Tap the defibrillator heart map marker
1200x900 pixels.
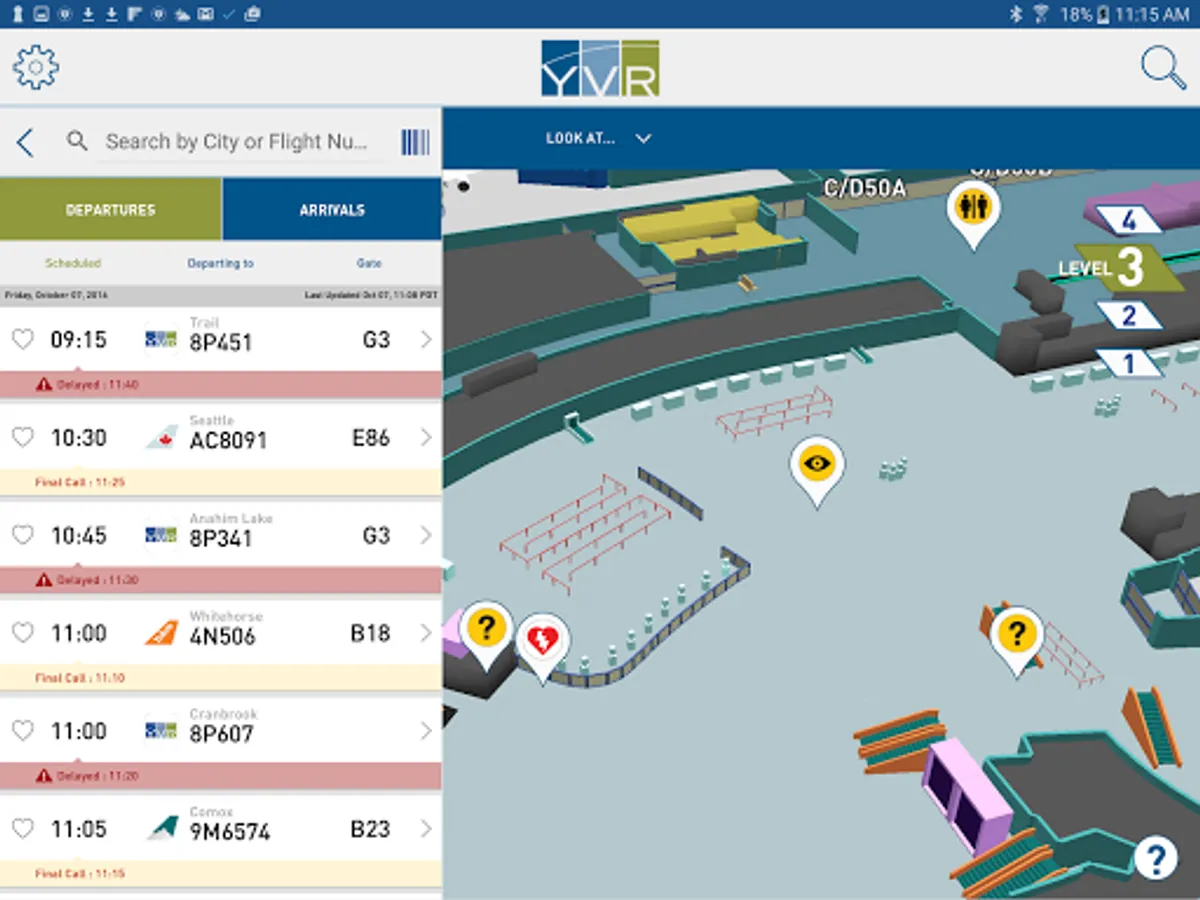(x=542, y=648)
